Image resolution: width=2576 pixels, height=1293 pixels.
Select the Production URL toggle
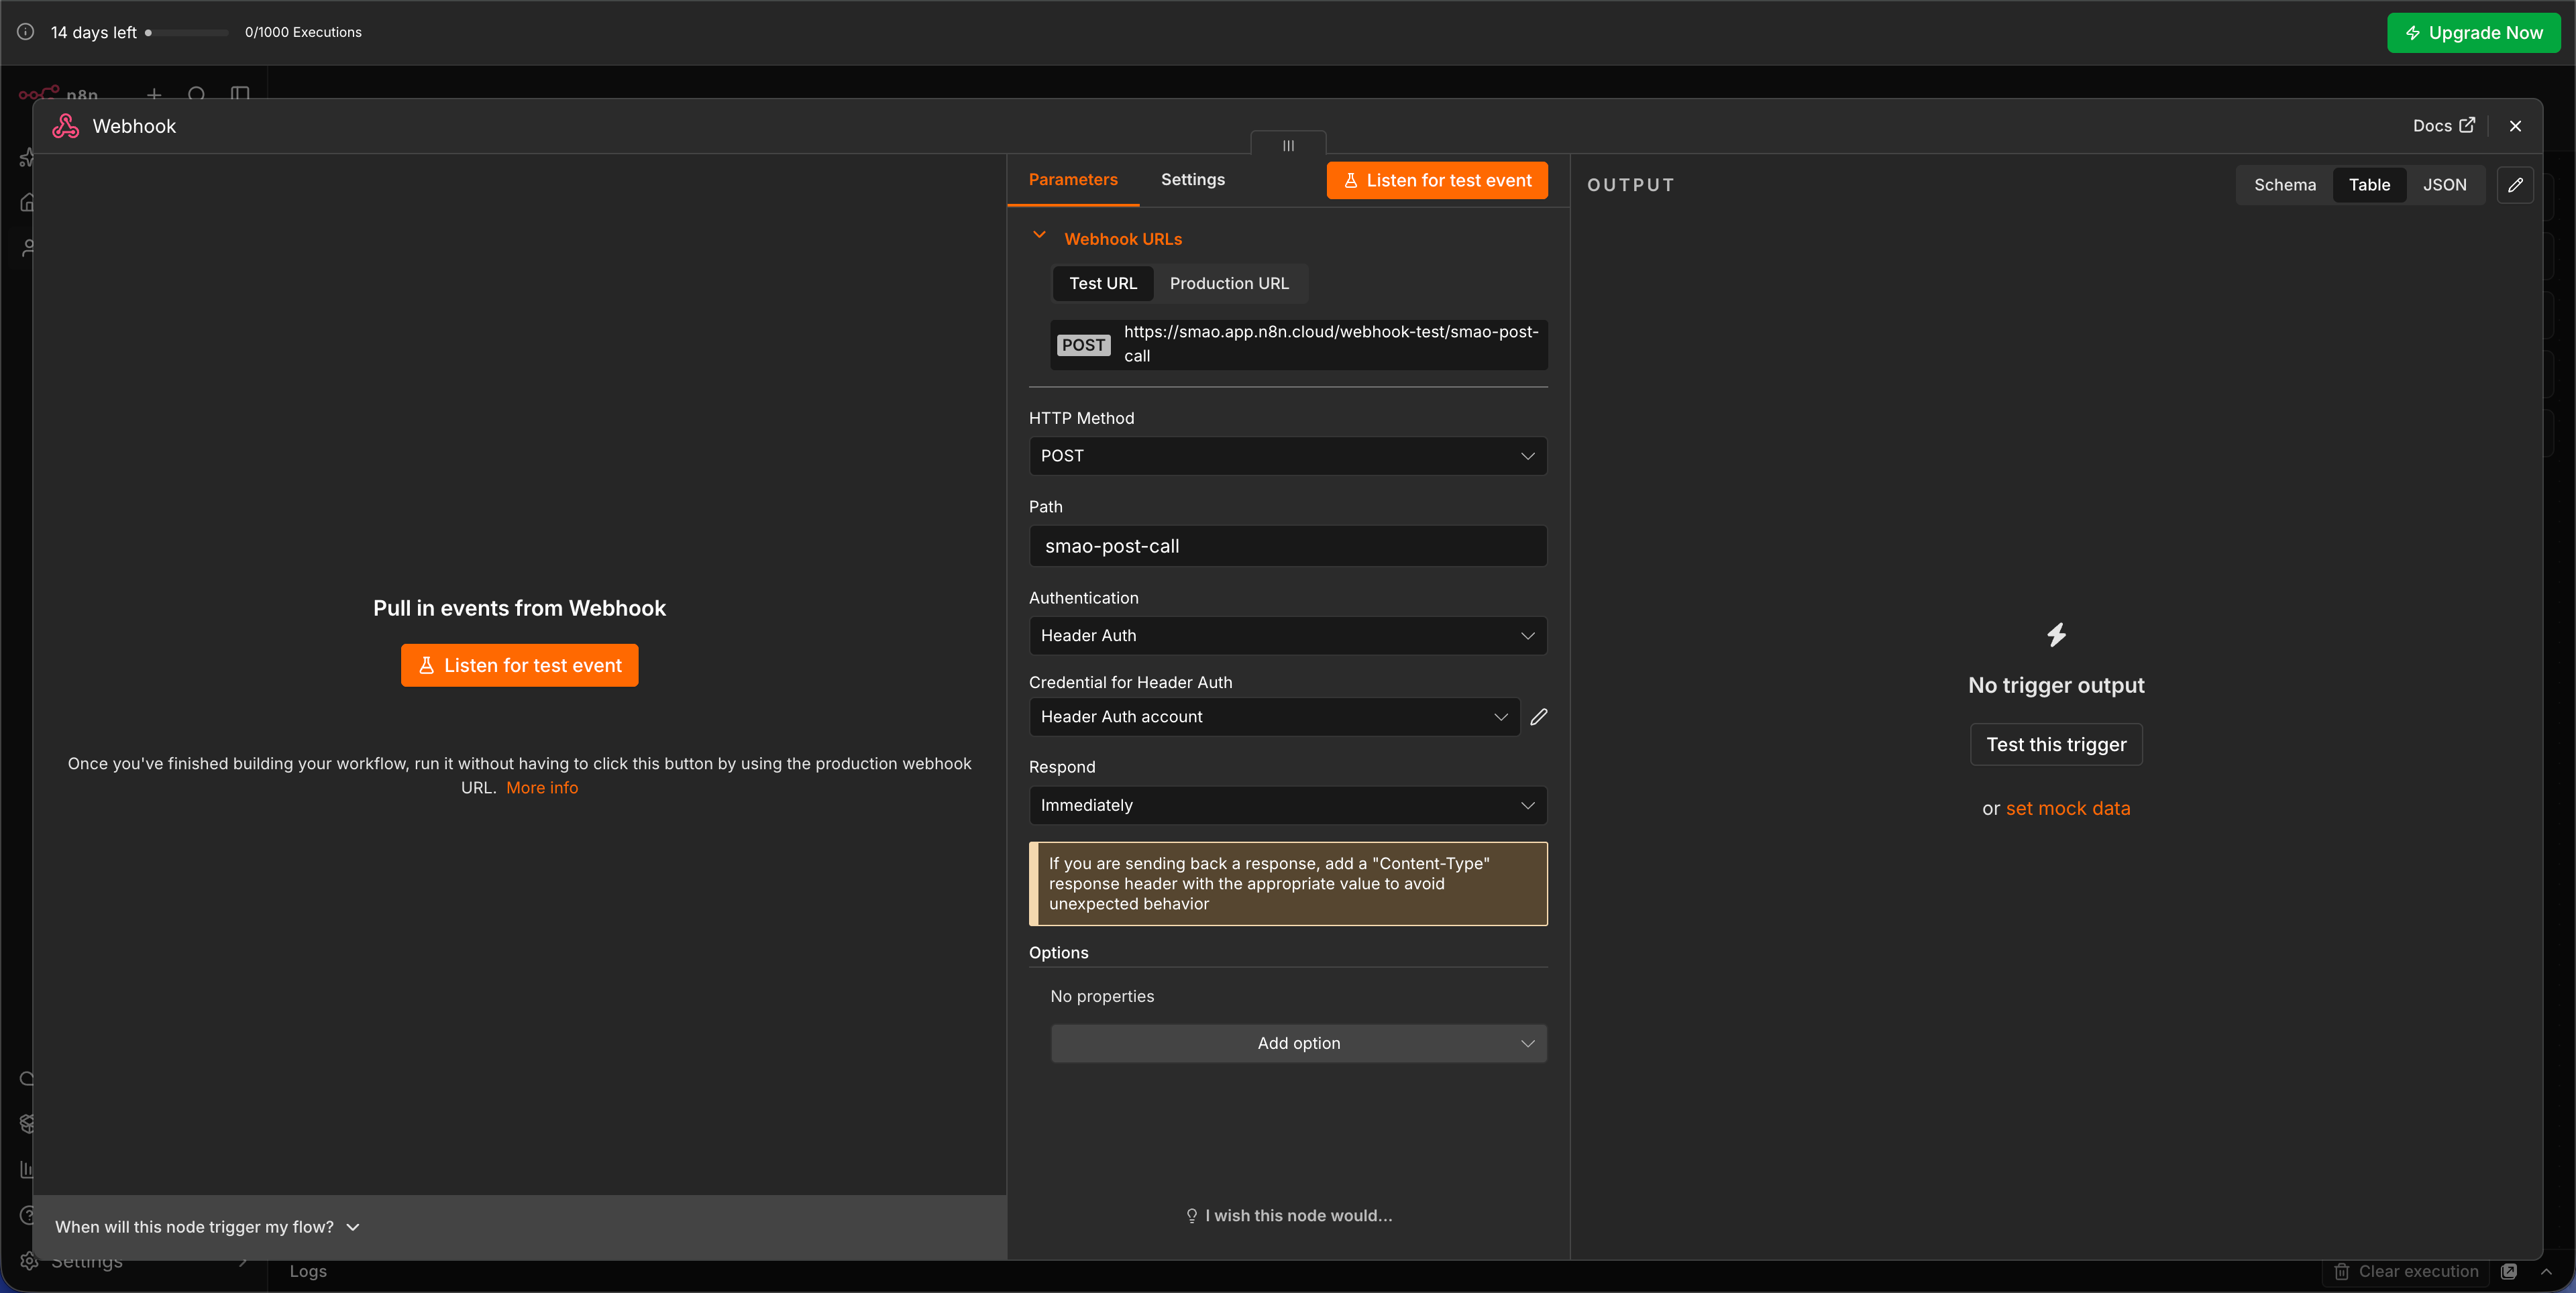tap(1229, 283)
